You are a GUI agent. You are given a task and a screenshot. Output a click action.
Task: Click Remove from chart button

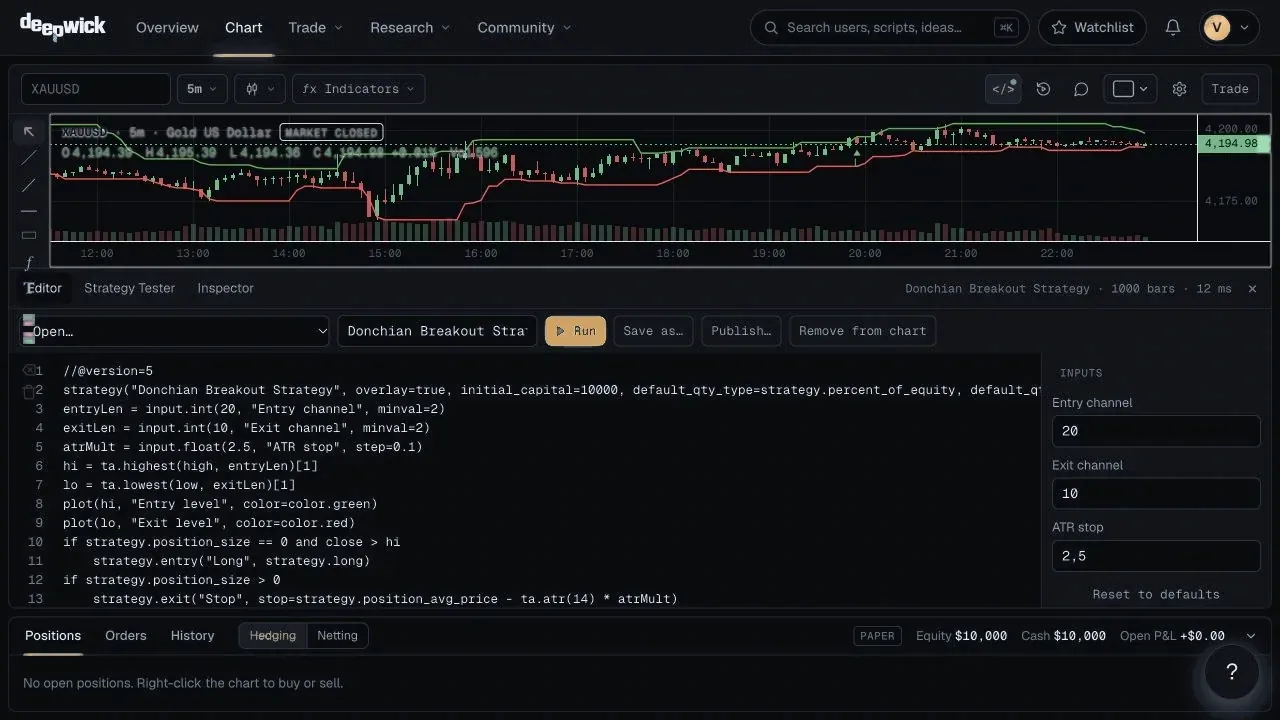click(x=863, y=331)
